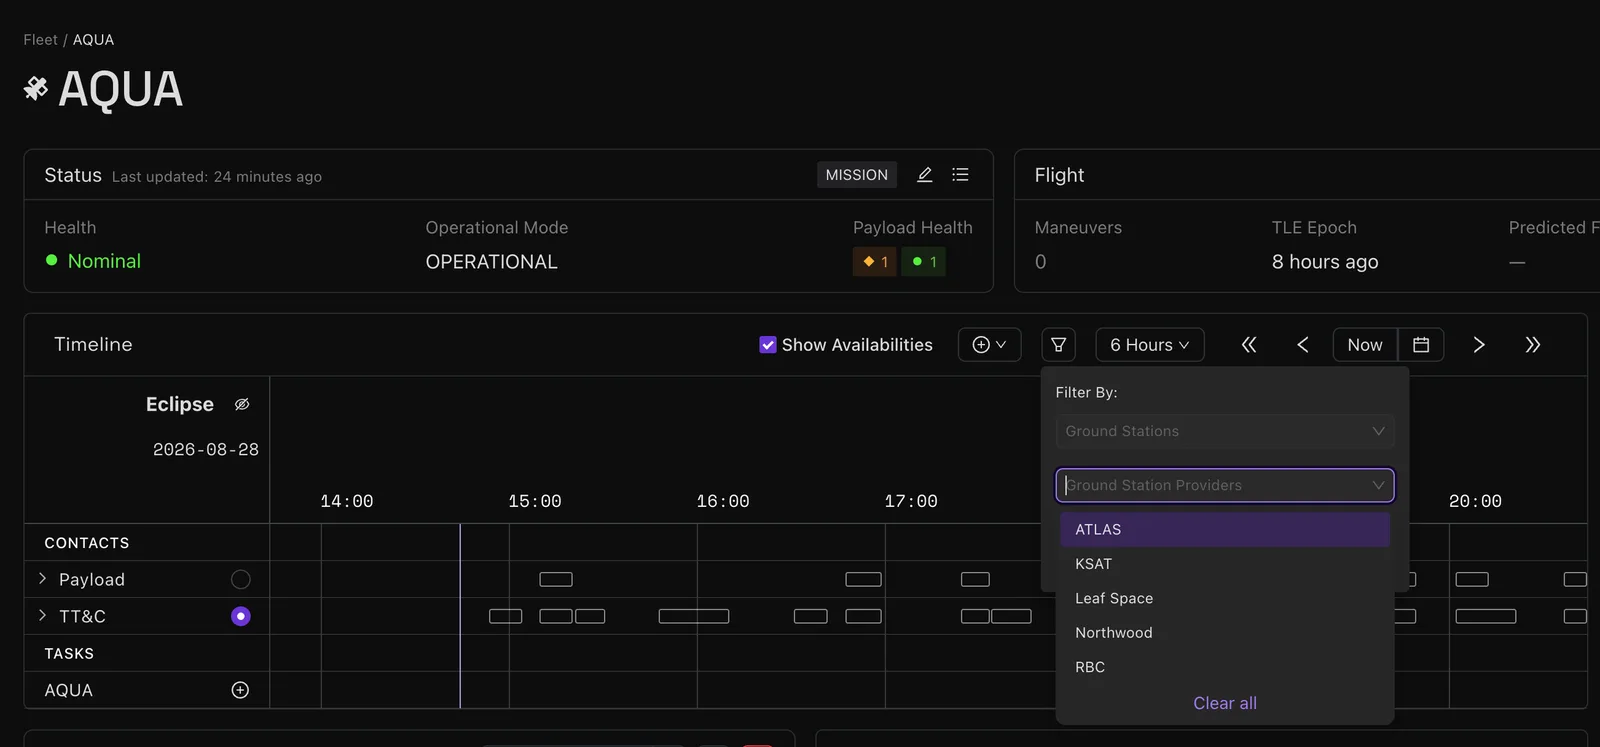
Task: Open the add-item plus dropdown in Timeline
Action: (989, 345)
